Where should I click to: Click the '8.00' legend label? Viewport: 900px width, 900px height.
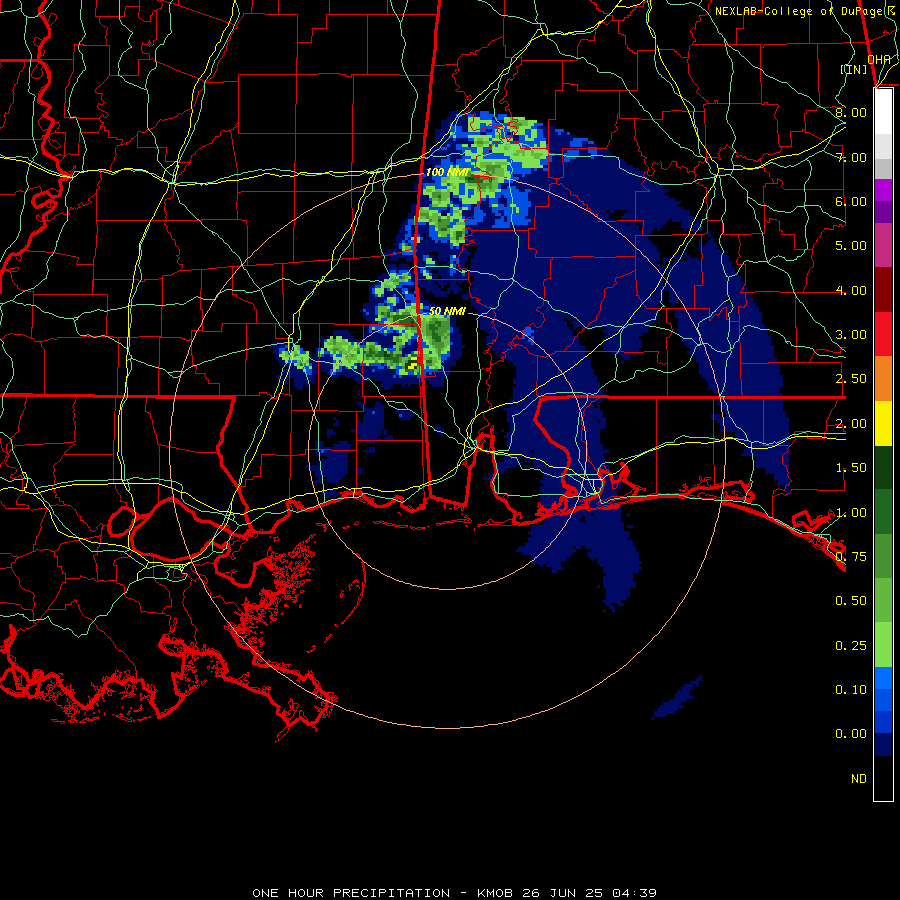[x=851, y=112]
